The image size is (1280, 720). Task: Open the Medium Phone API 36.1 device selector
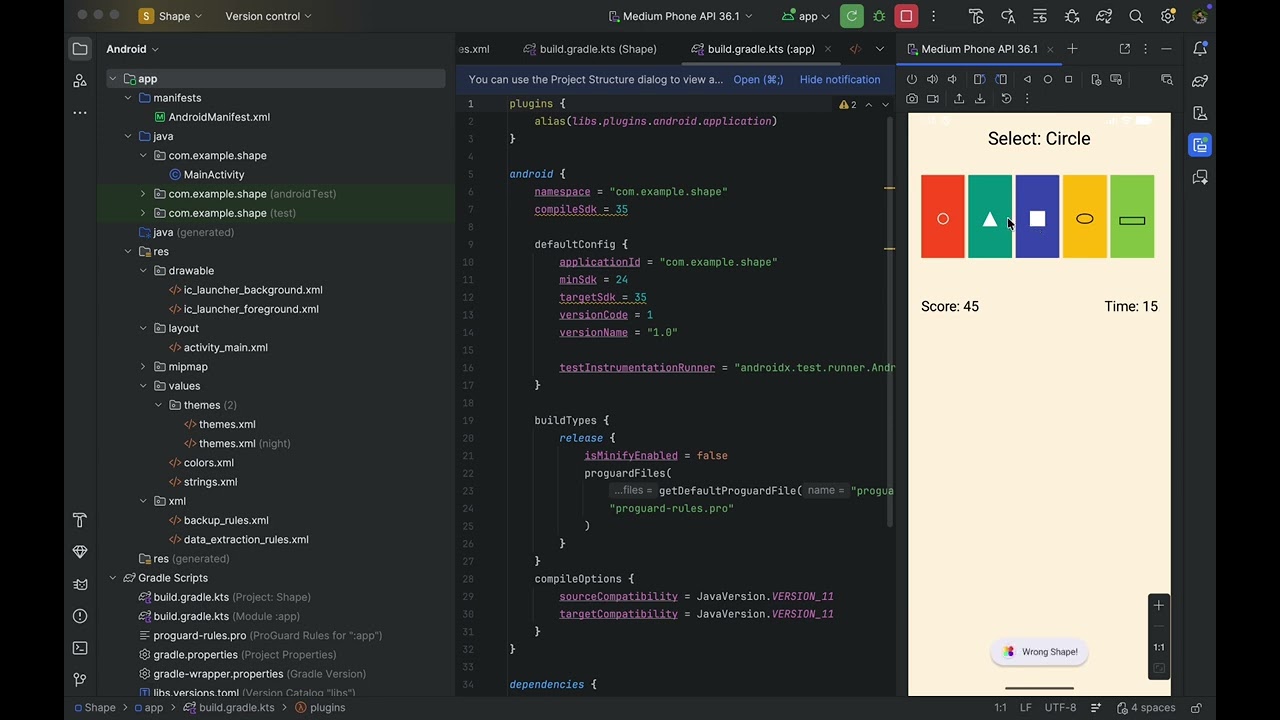click(680, 16)
